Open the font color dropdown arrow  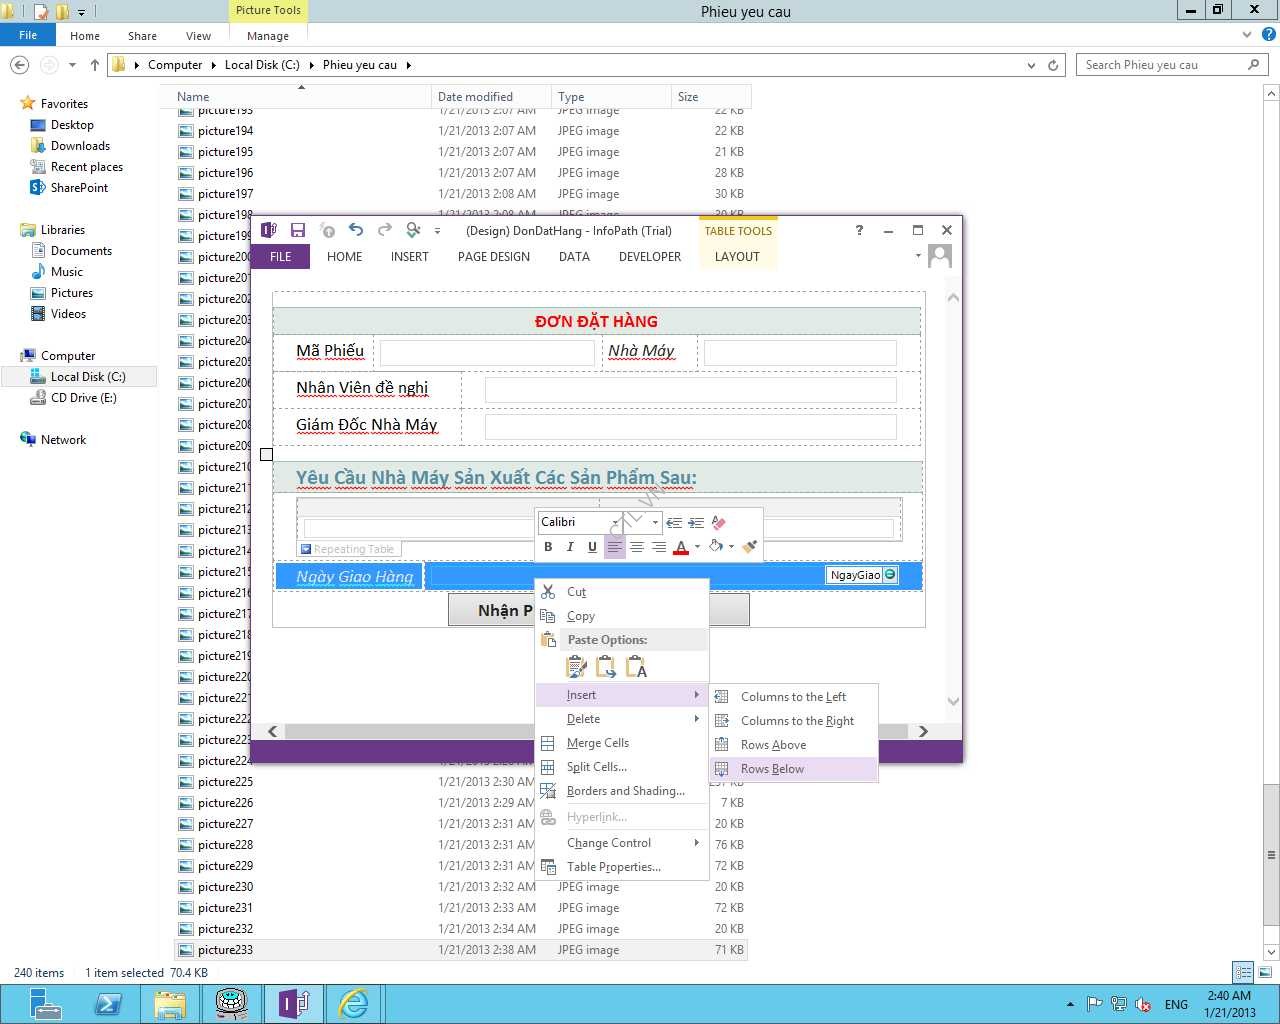click(x=697, y=547)
